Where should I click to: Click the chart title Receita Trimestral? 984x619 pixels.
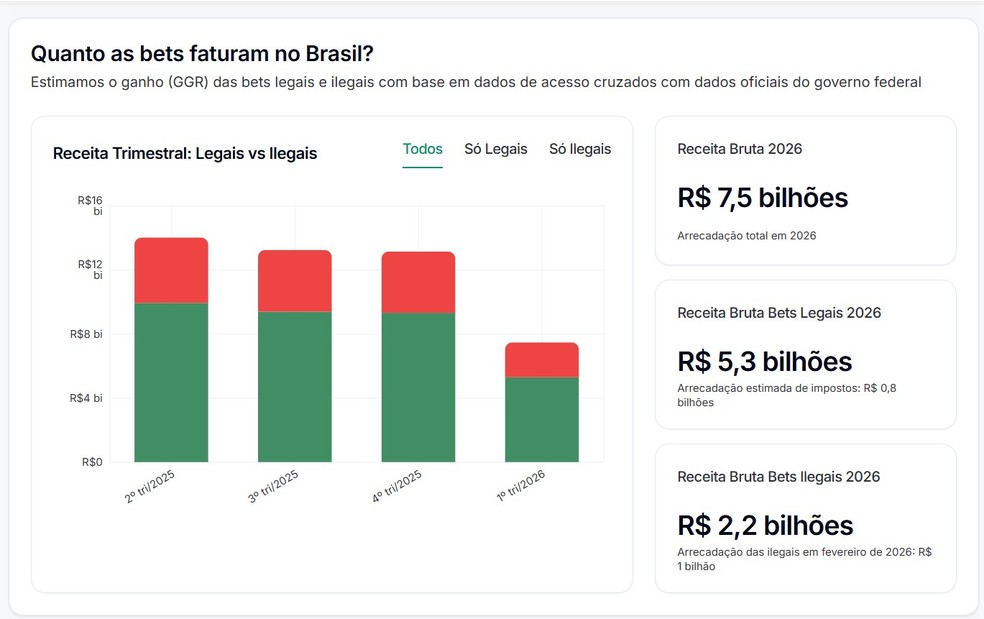pyautogui.click(x=184, y=154)
